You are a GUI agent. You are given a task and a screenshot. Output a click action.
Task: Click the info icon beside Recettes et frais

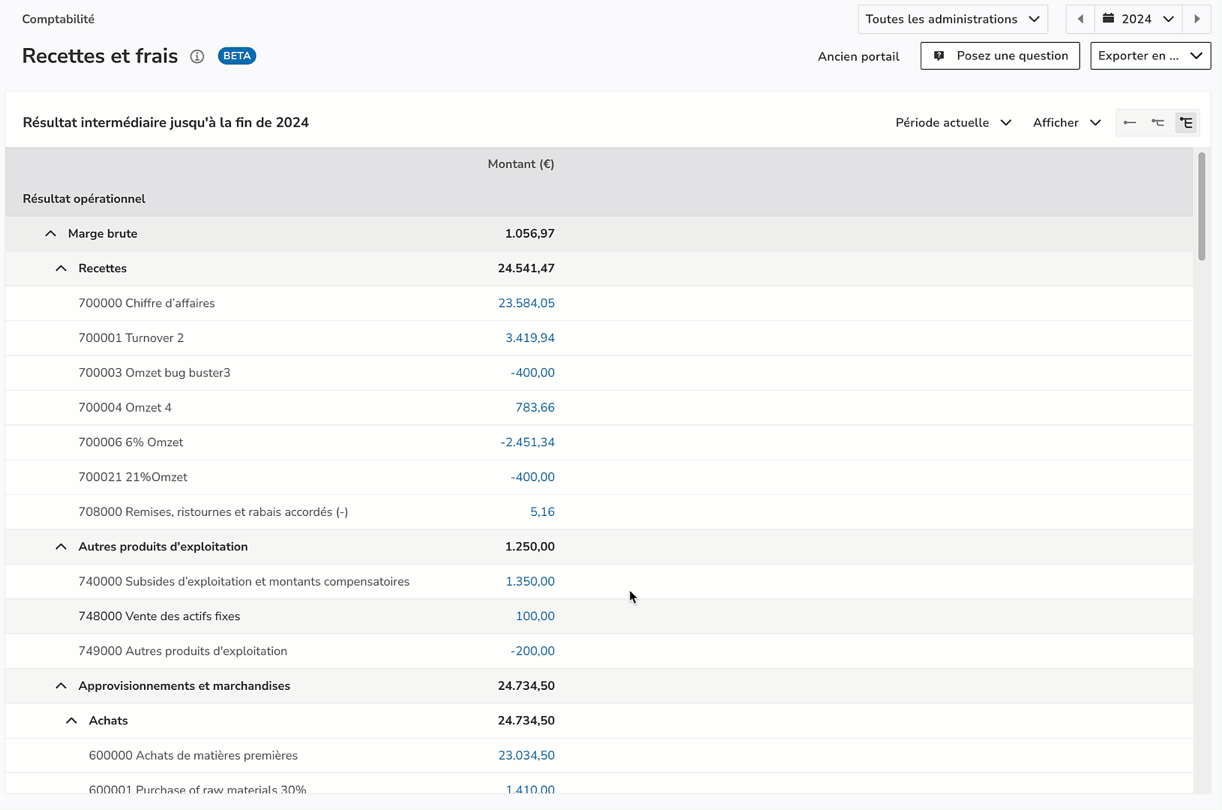197,57
